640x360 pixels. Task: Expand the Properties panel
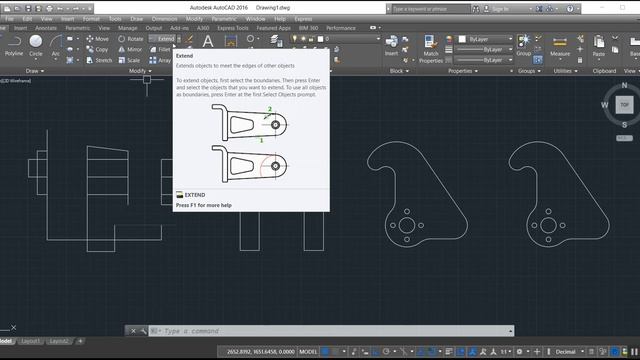(x=463, y=71)
